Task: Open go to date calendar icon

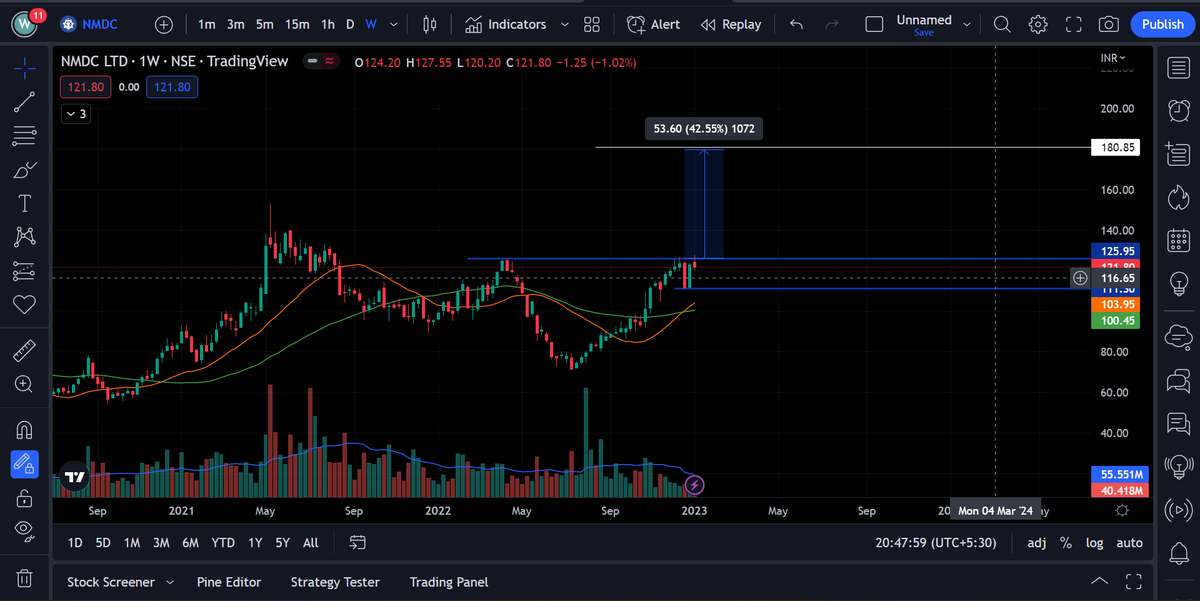Action: (x=358, y=542)
